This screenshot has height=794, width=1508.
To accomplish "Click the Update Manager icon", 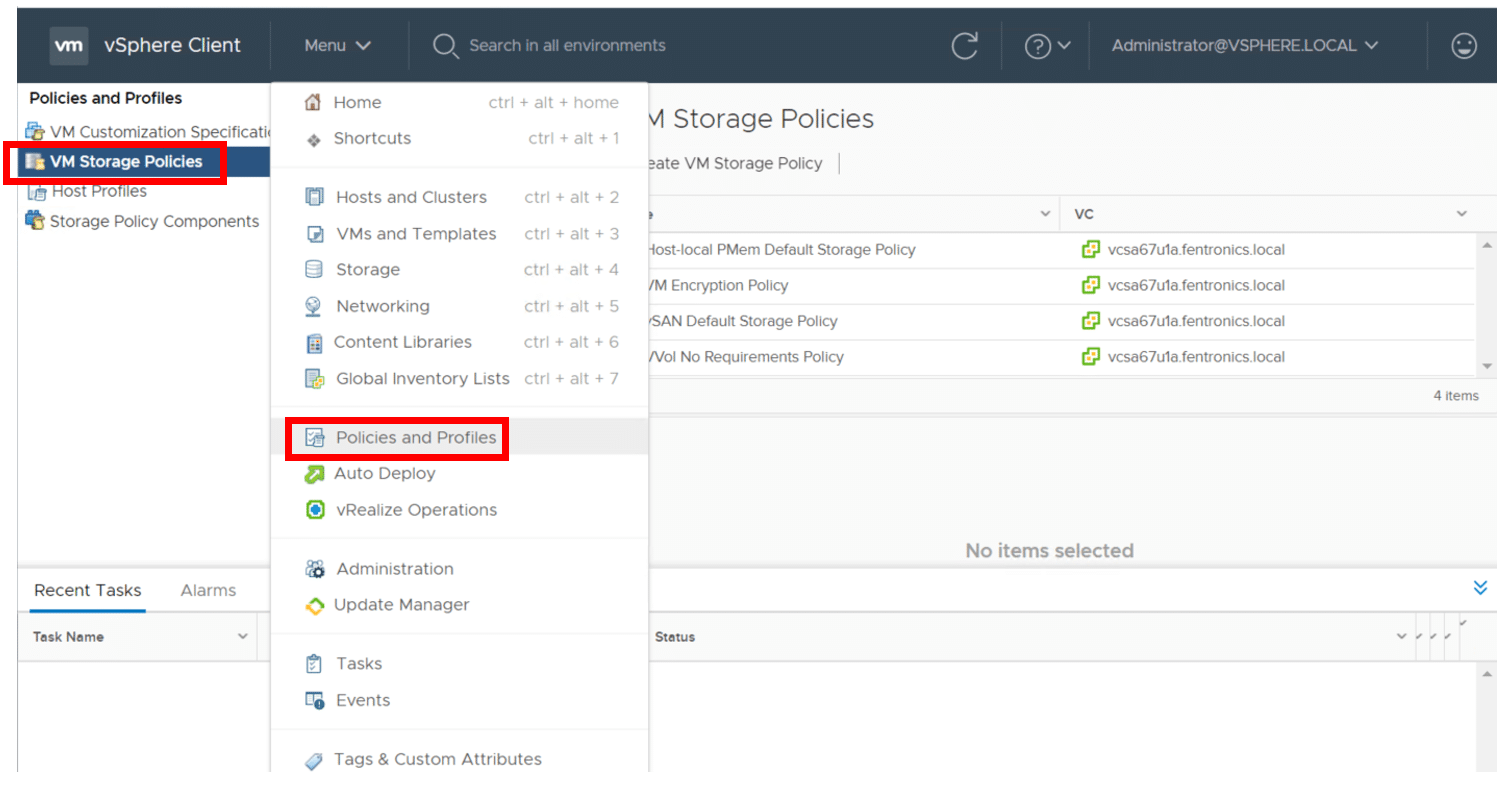I will click(314, 605).
